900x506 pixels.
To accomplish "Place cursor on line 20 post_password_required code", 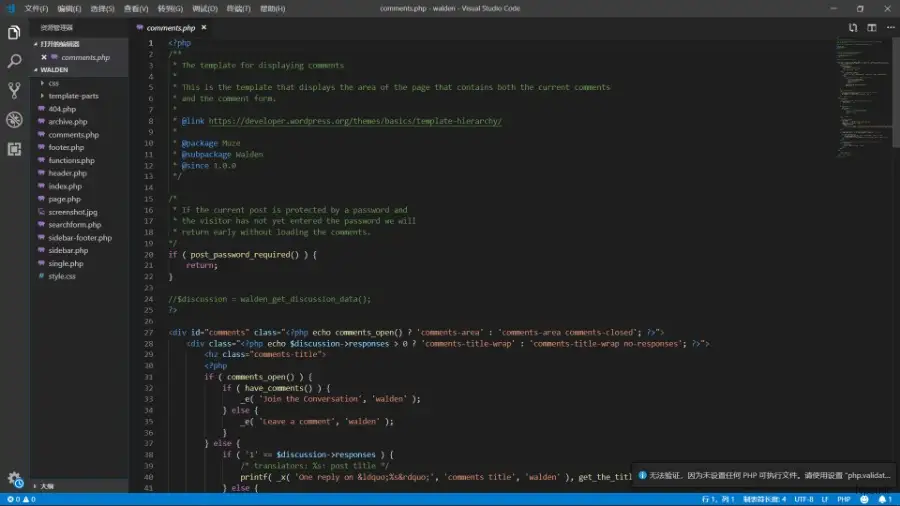I will pyautogui.click(x=244, y=255).
